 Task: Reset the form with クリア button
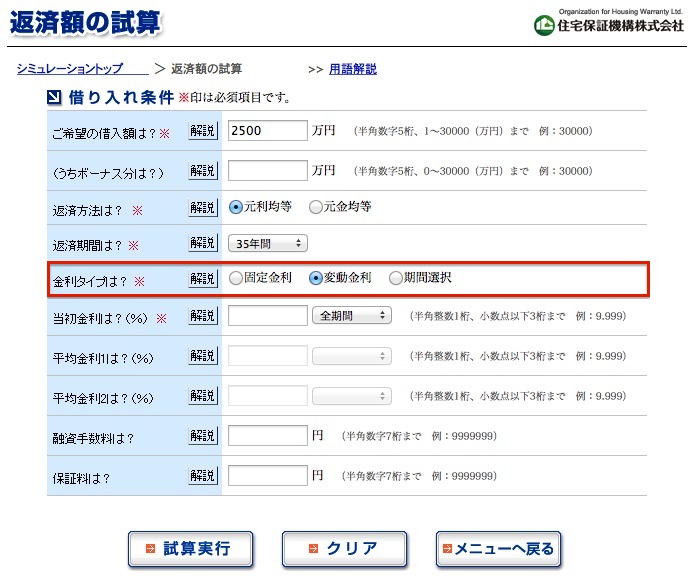(x=344, y=549)
